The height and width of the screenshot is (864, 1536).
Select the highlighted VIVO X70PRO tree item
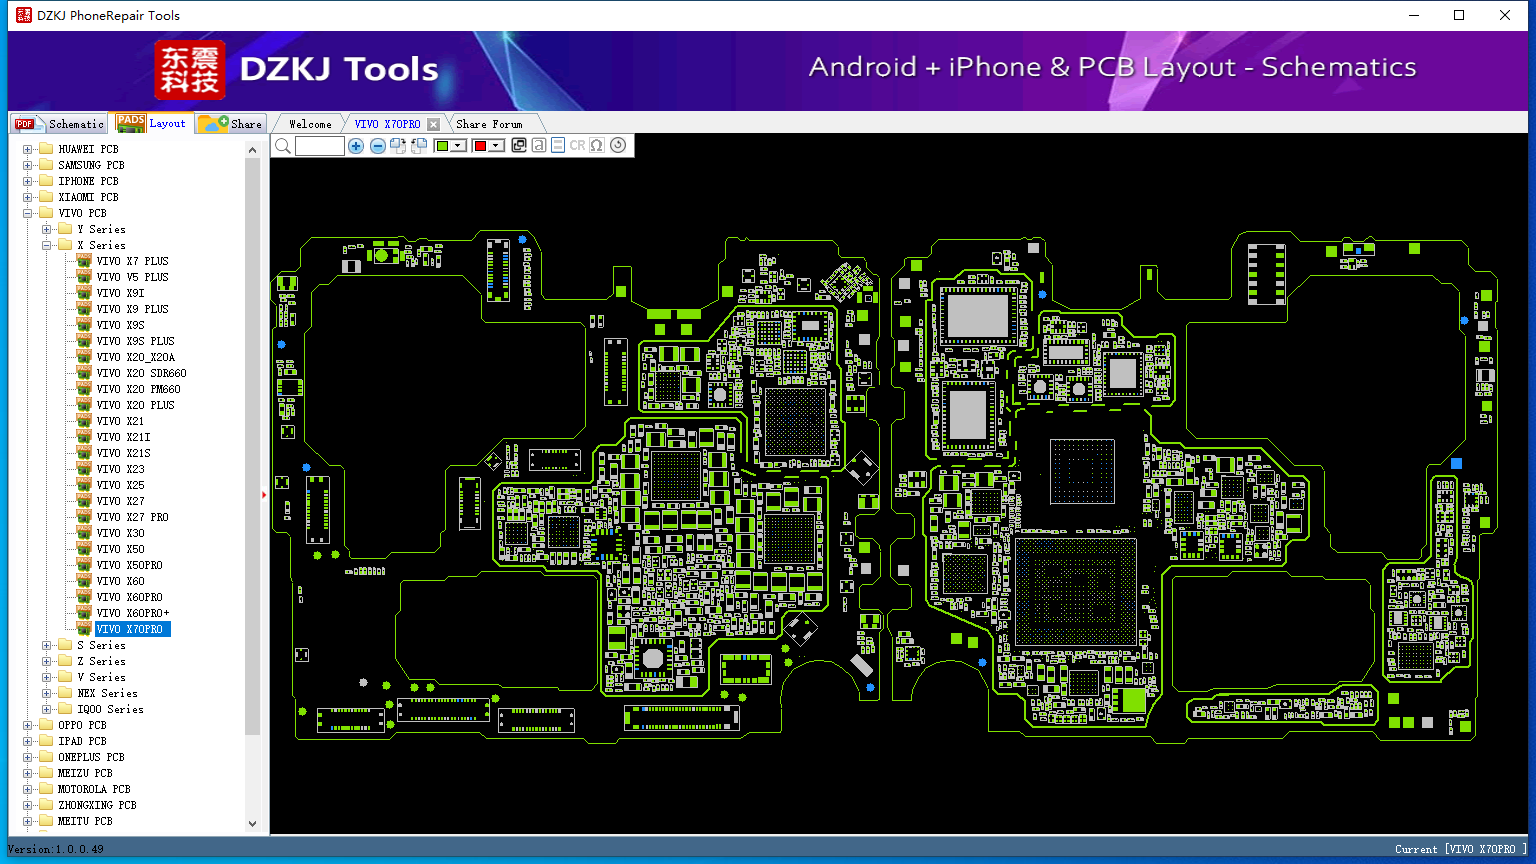pyautogui.click(x=133, y=629)
